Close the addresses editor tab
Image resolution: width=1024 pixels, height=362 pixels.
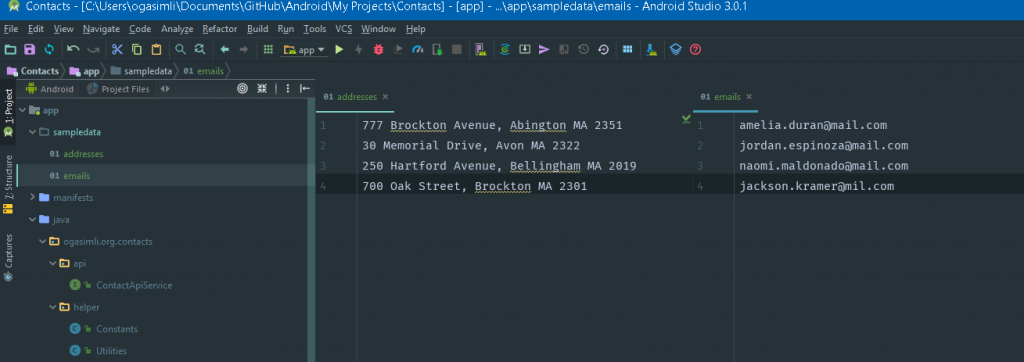[x=385, y=97]
